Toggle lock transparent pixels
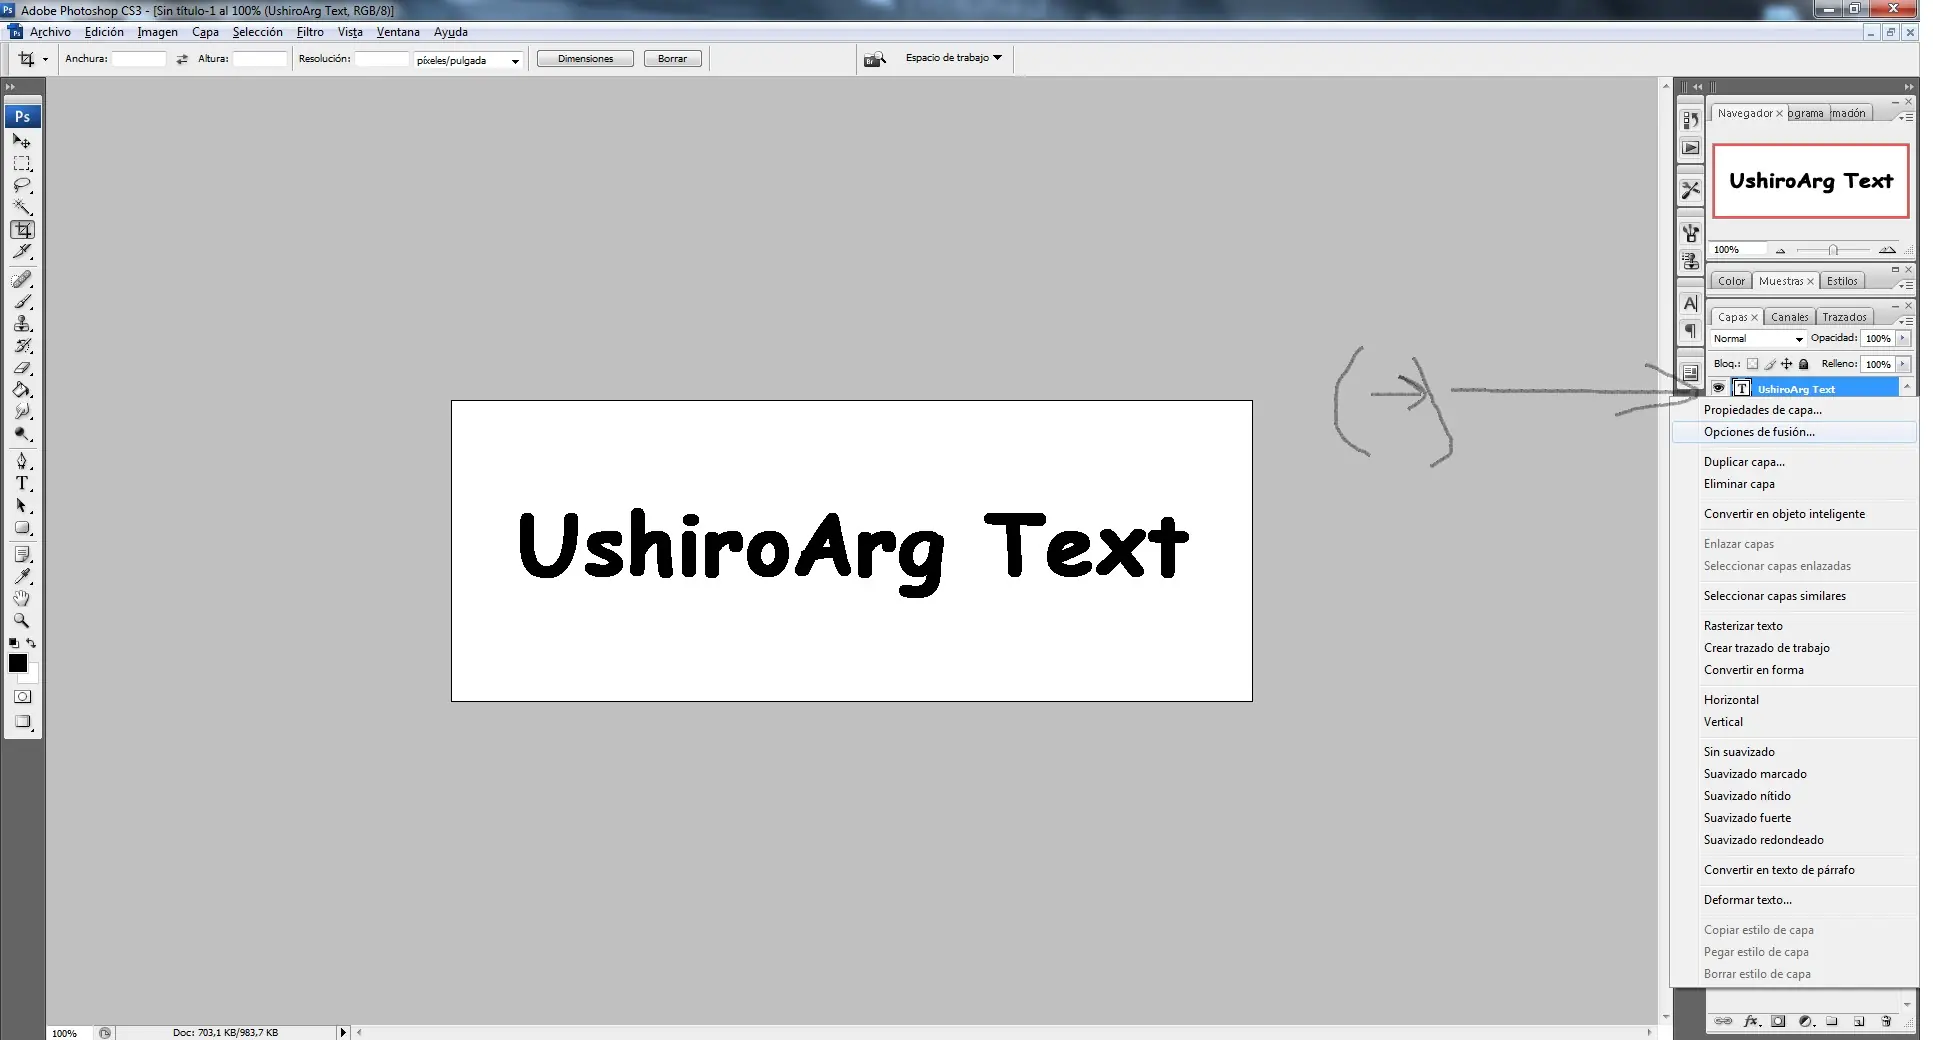This screenshot has height=1040, width=1933. (1752, 364)
